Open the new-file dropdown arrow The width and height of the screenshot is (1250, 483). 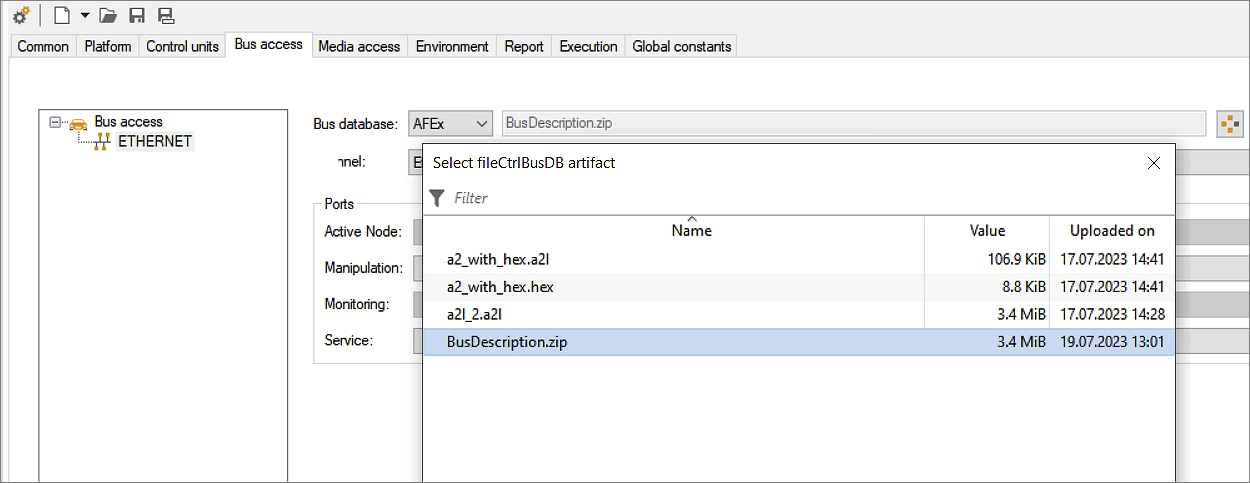point(85,16)
